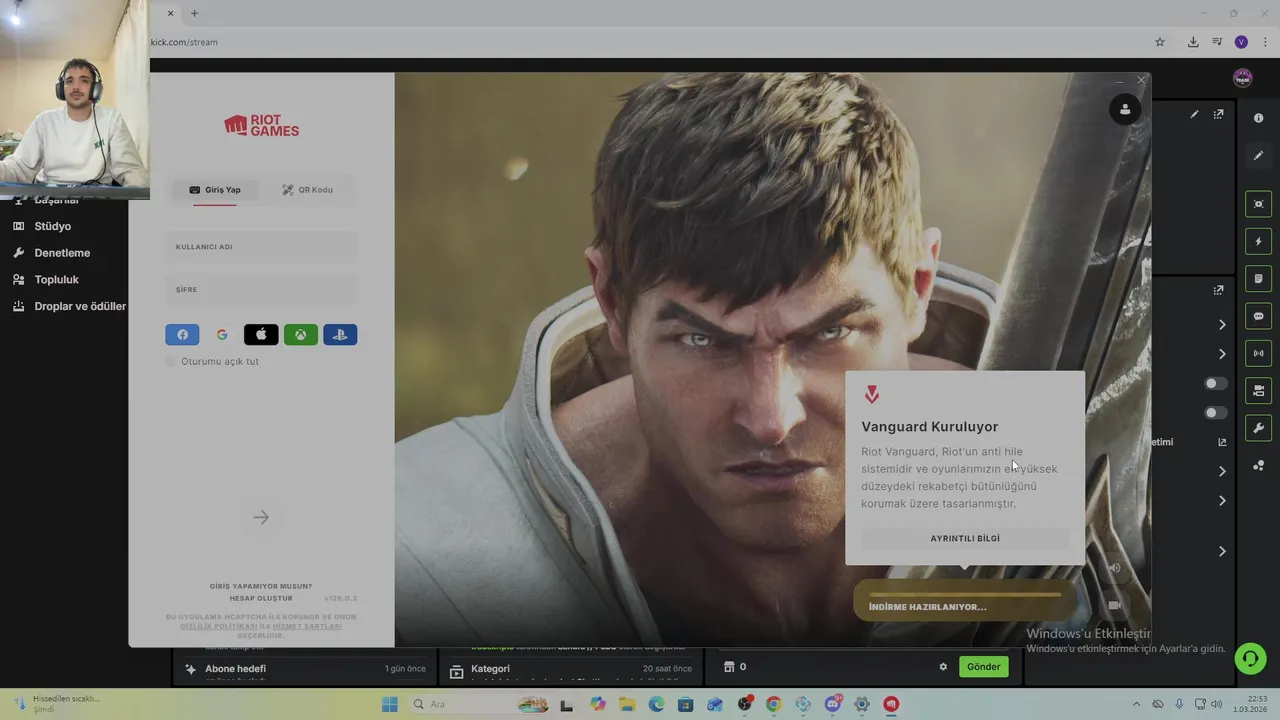Click the pencil edit icon in top Kick panel
This screenshot has height=720, width=1280.
[x=1194, y=114]
